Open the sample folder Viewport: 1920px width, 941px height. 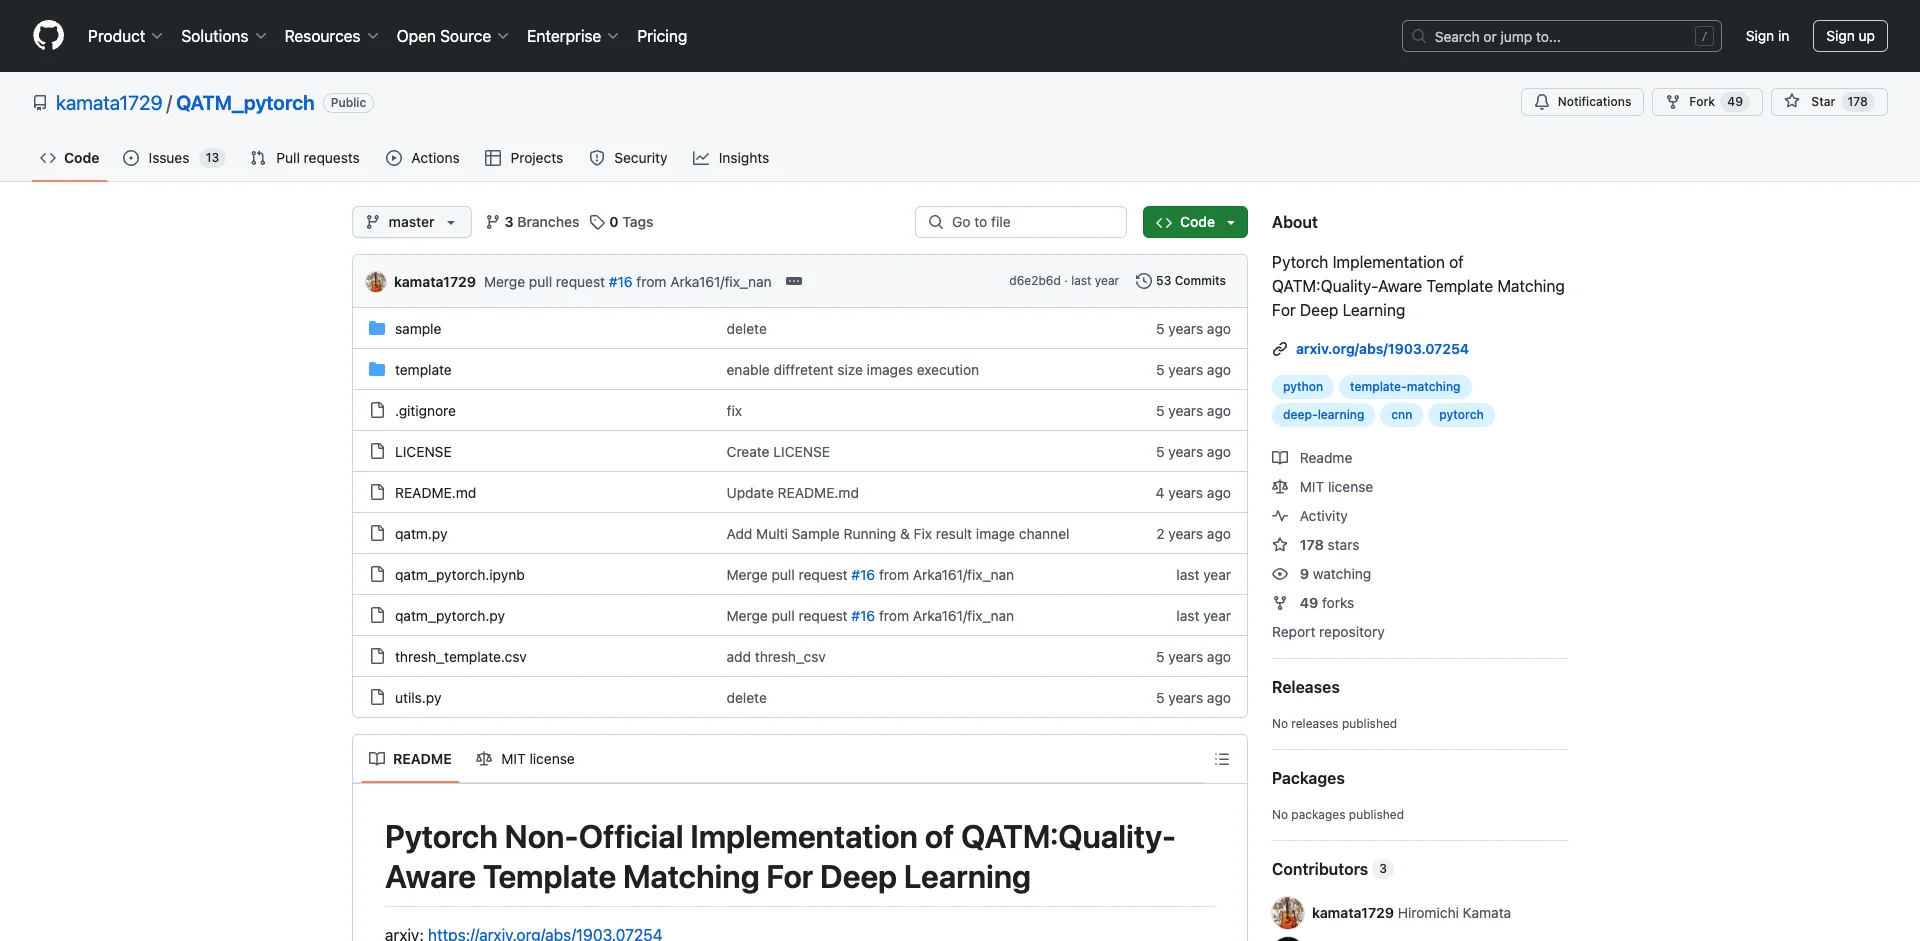click(x=417, y=329)
